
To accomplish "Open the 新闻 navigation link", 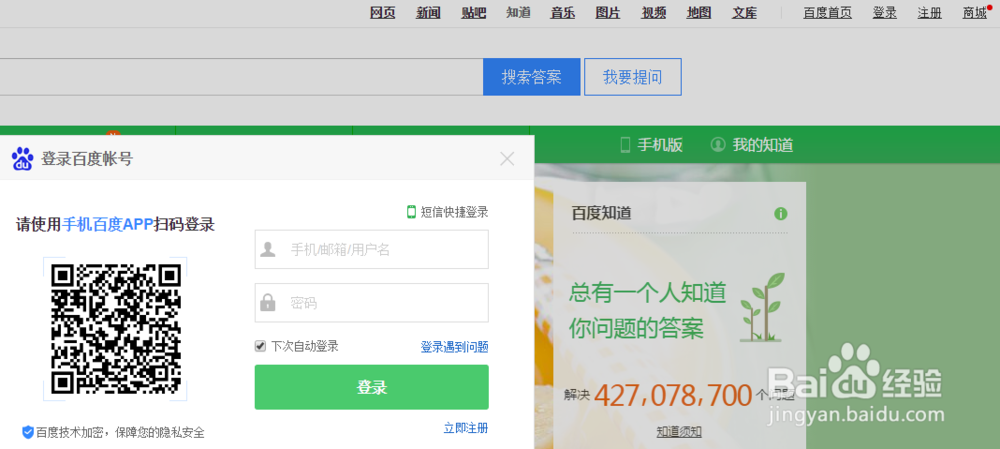I will point(429,12).
